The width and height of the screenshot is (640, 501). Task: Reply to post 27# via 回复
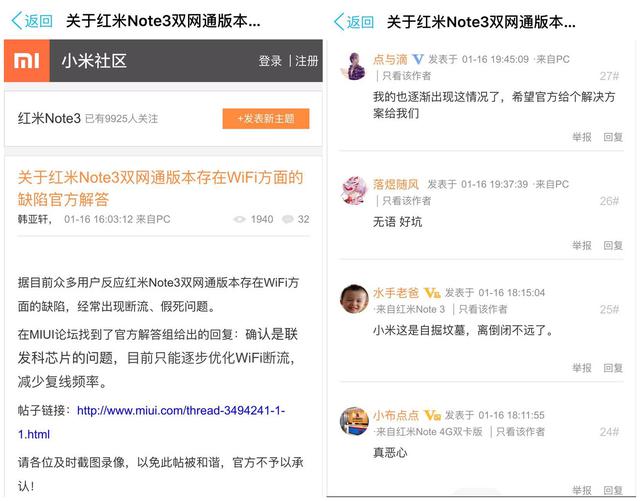pyautogui.click(x=613, y=137)
